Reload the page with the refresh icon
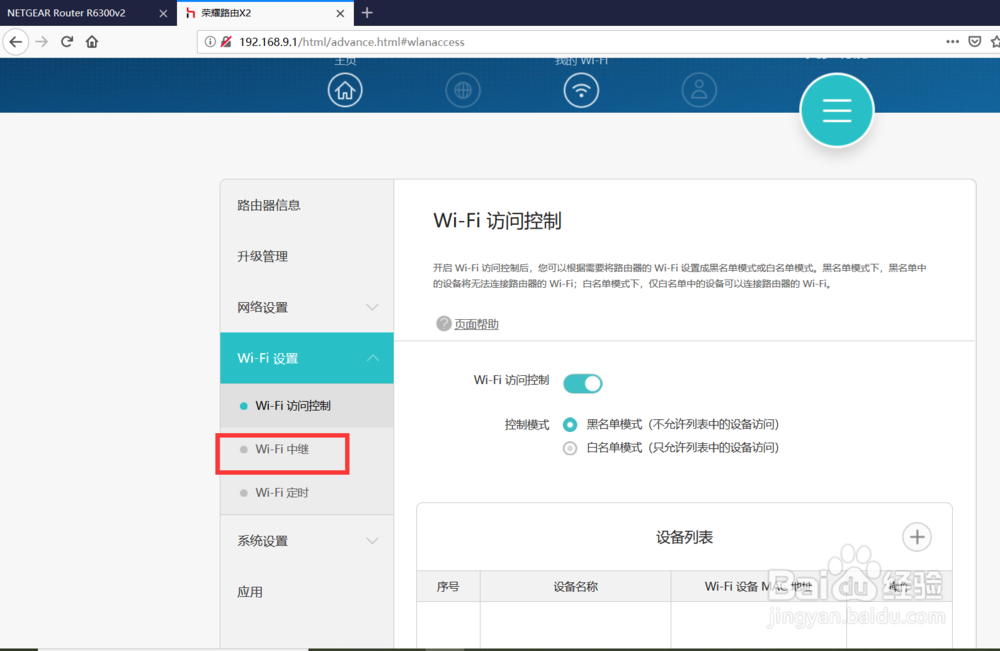 [x=67, y=42]
